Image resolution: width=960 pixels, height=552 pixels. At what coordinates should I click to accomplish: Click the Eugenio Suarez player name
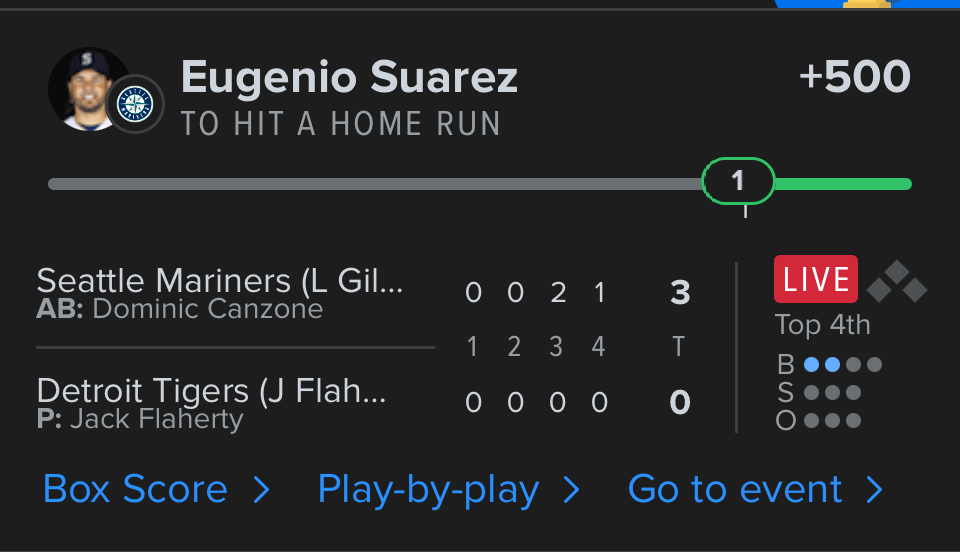tap(349, 78)
